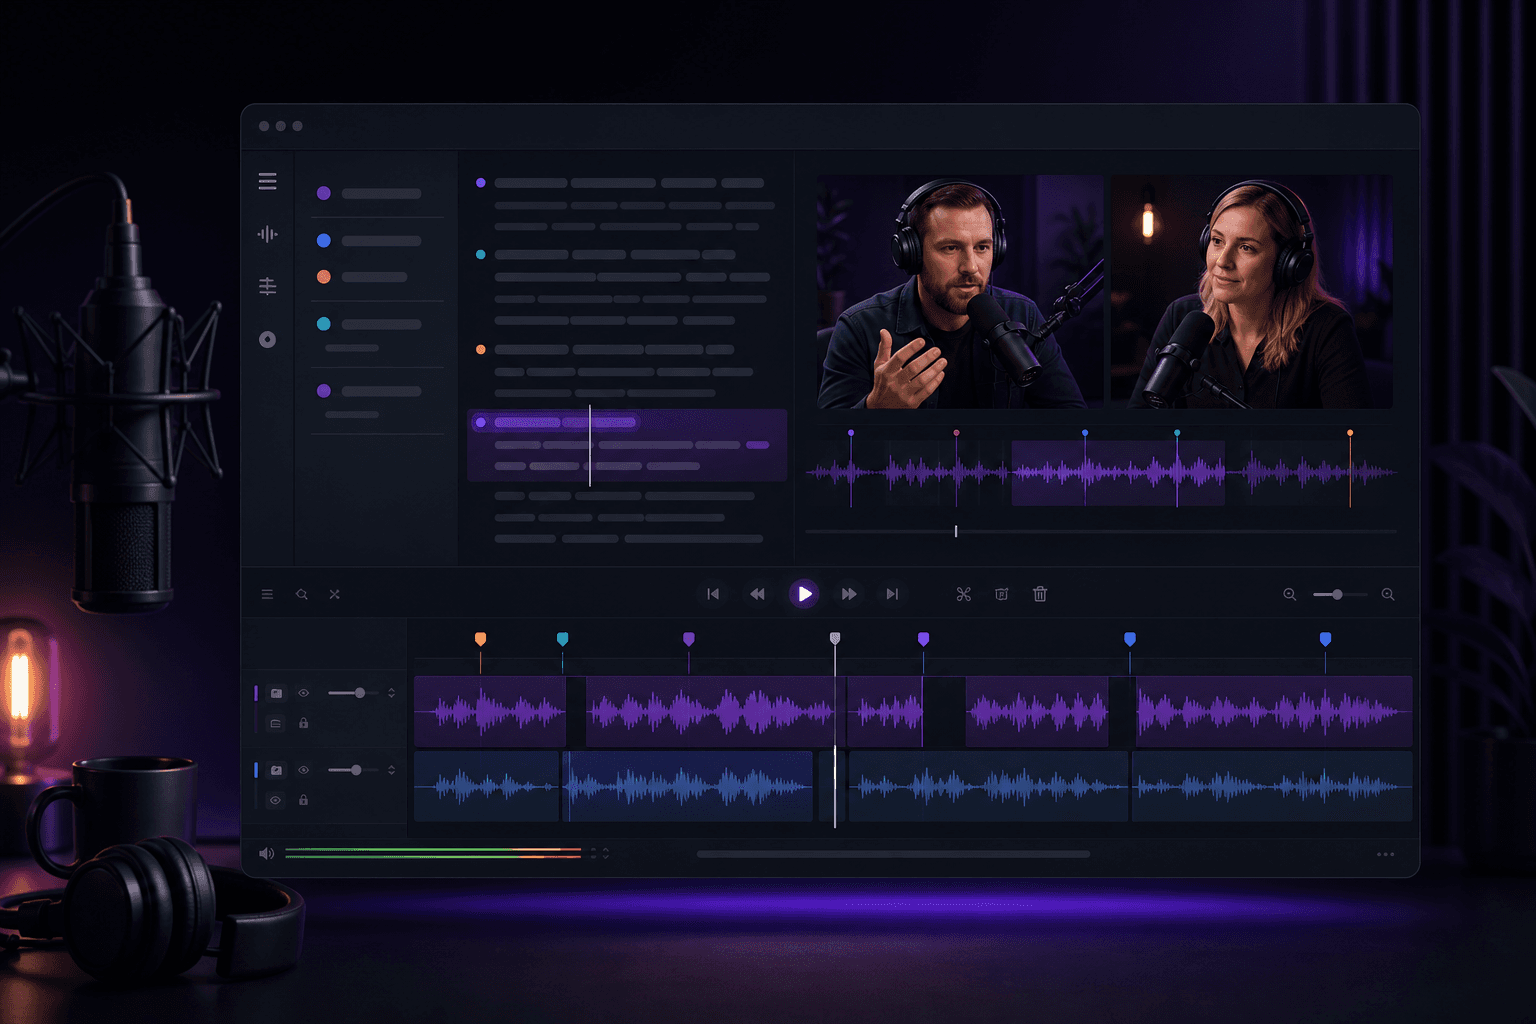The width and height of the screenshot is (1536, 1024).
Task: Fast-forward playback with the double-arrow button
Action: [x=849, y=594]
